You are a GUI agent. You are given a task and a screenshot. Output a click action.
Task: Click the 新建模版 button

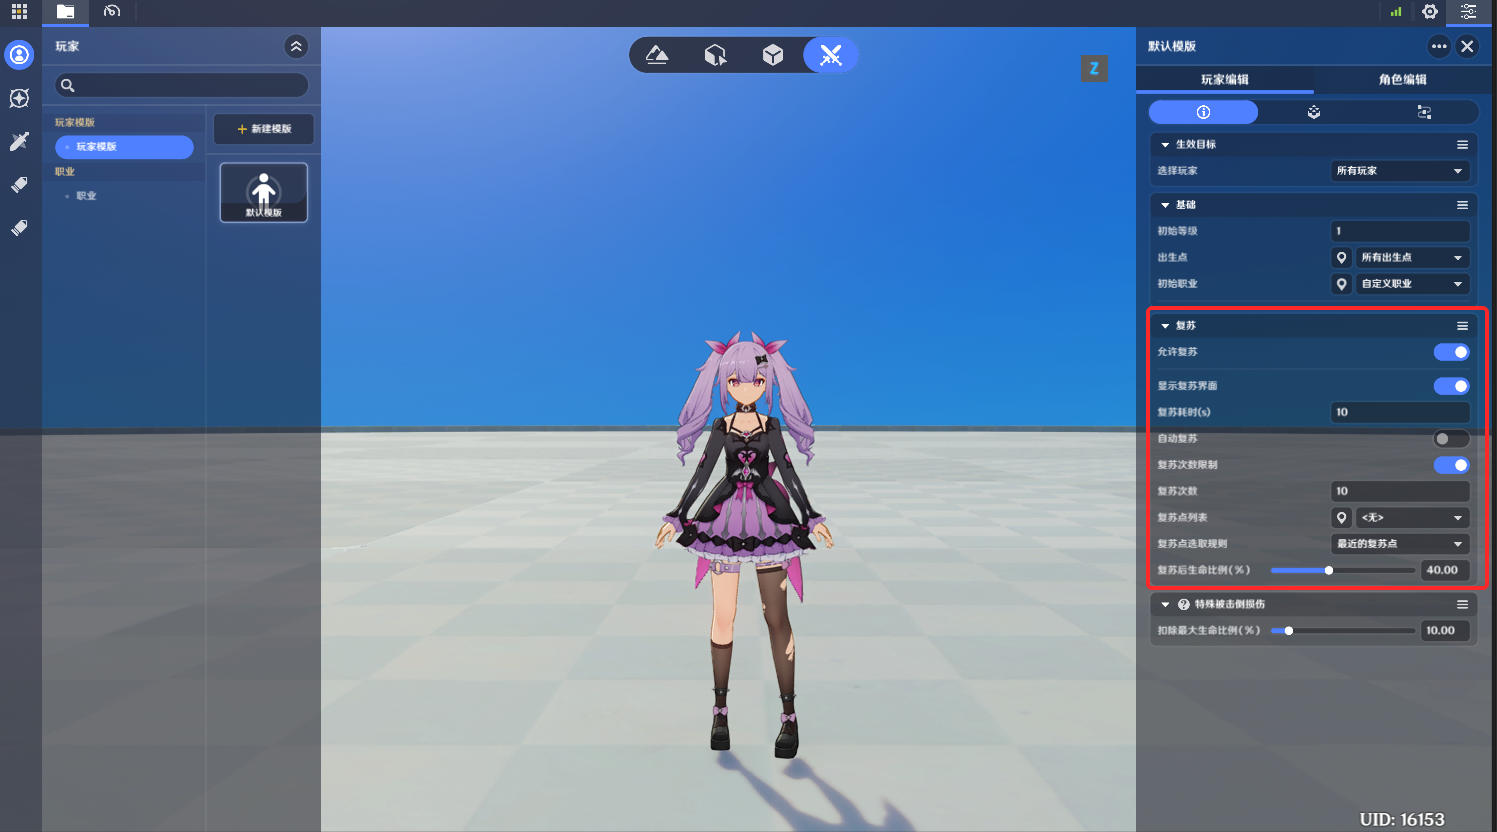(x=264, y=129)
